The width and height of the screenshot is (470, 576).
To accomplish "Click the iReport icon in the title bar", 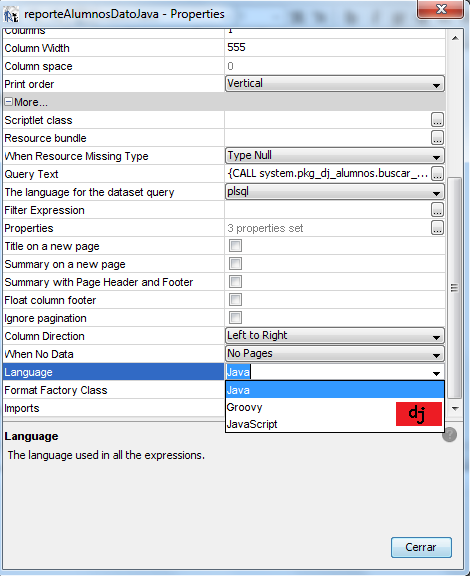I will (x=11, y=14).
